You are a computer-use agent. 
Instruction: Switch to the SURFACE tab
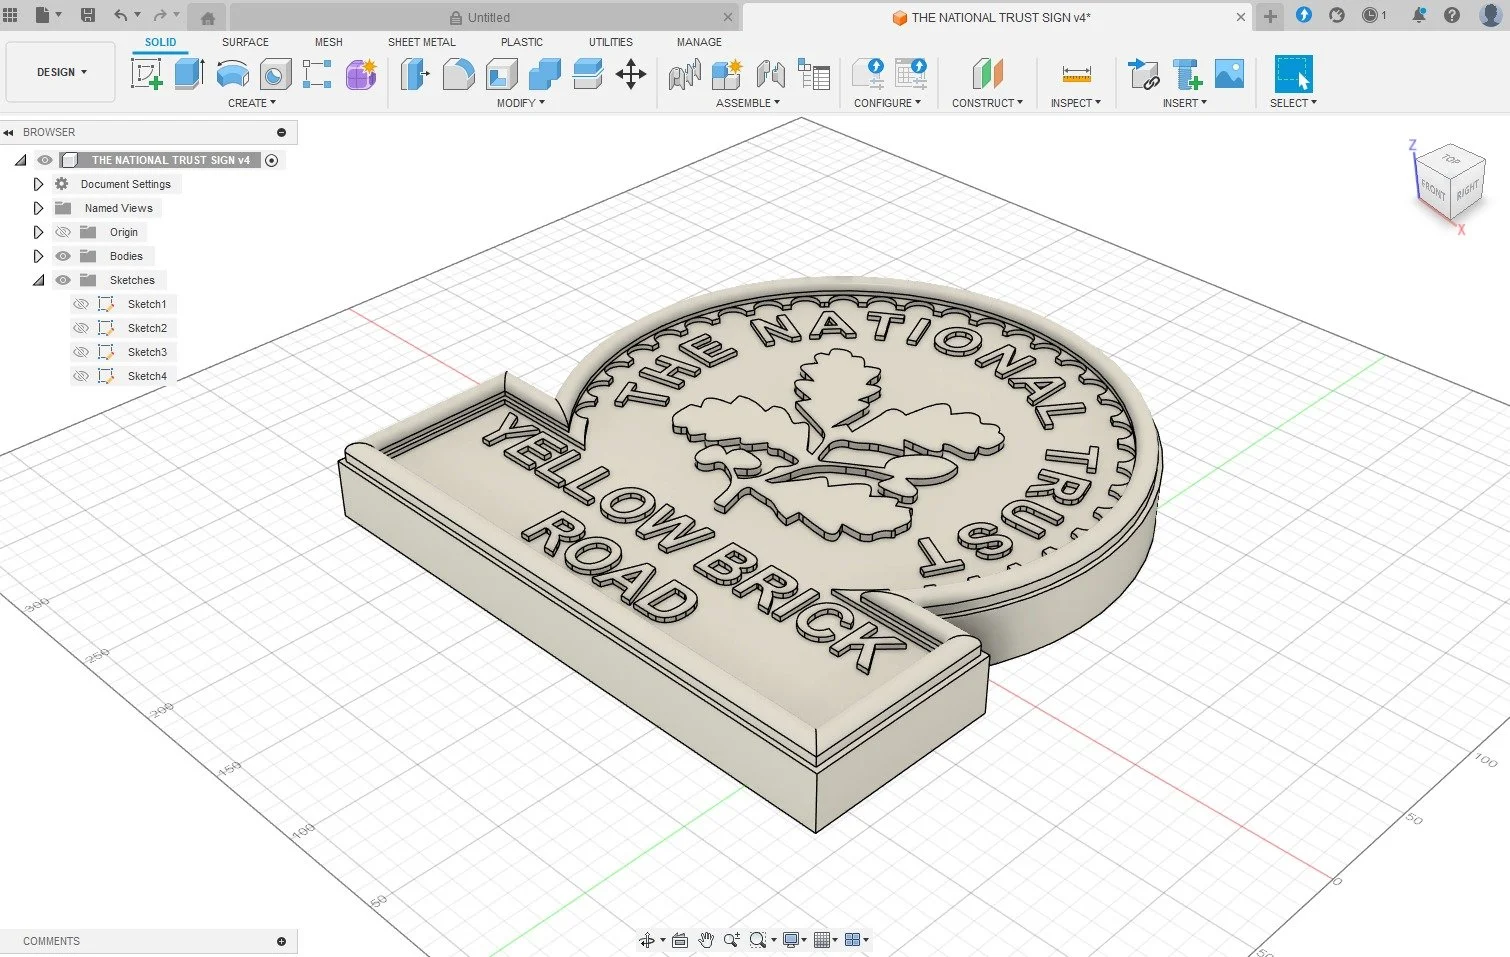click(245, 42)
